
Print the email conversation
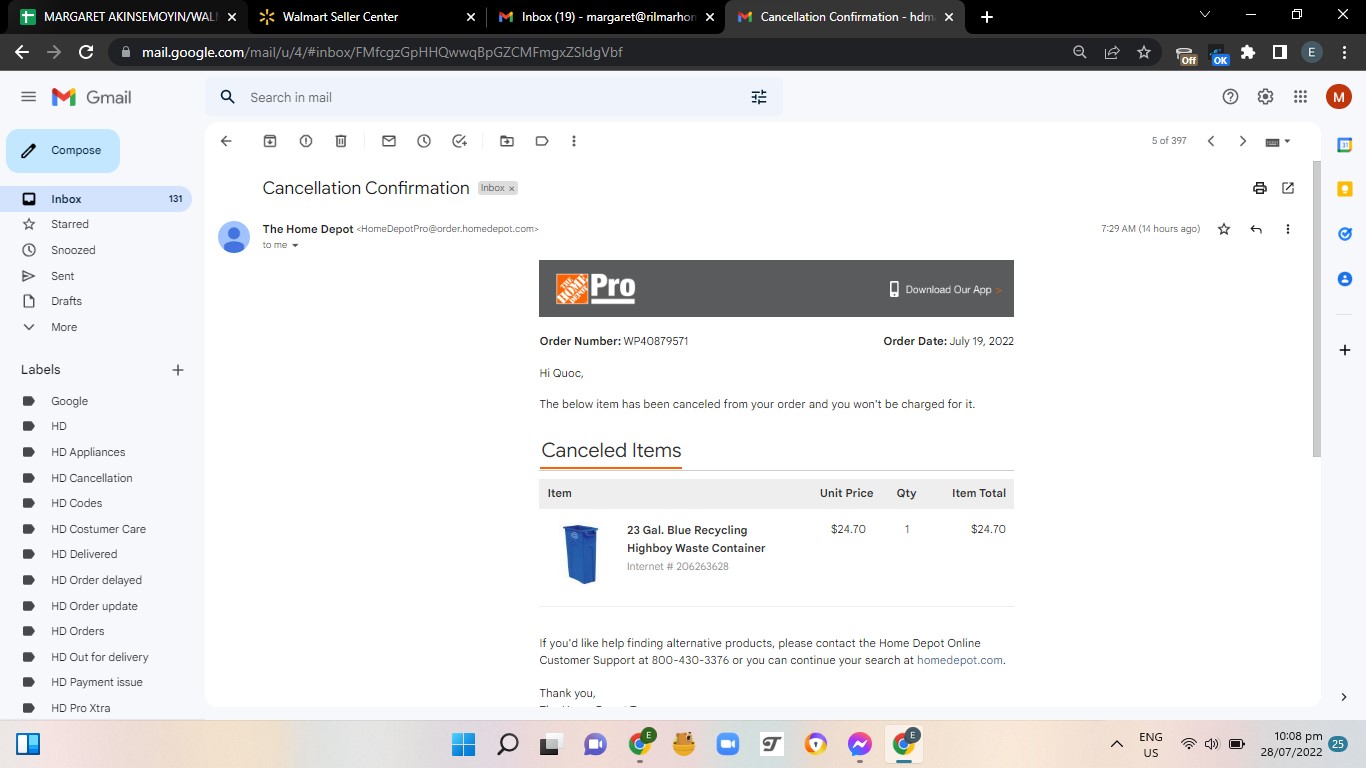point(1260,188)
